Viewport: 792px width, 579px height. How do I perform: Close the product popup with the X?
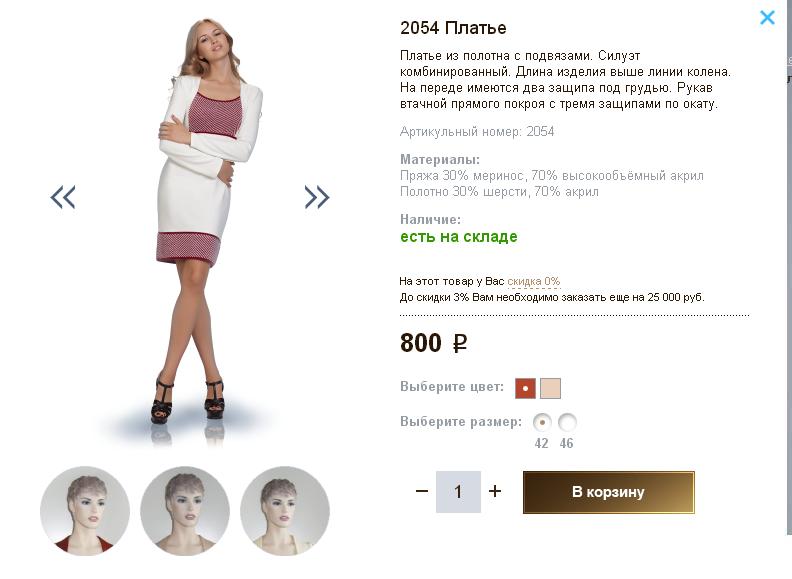(x=767, y=17)
